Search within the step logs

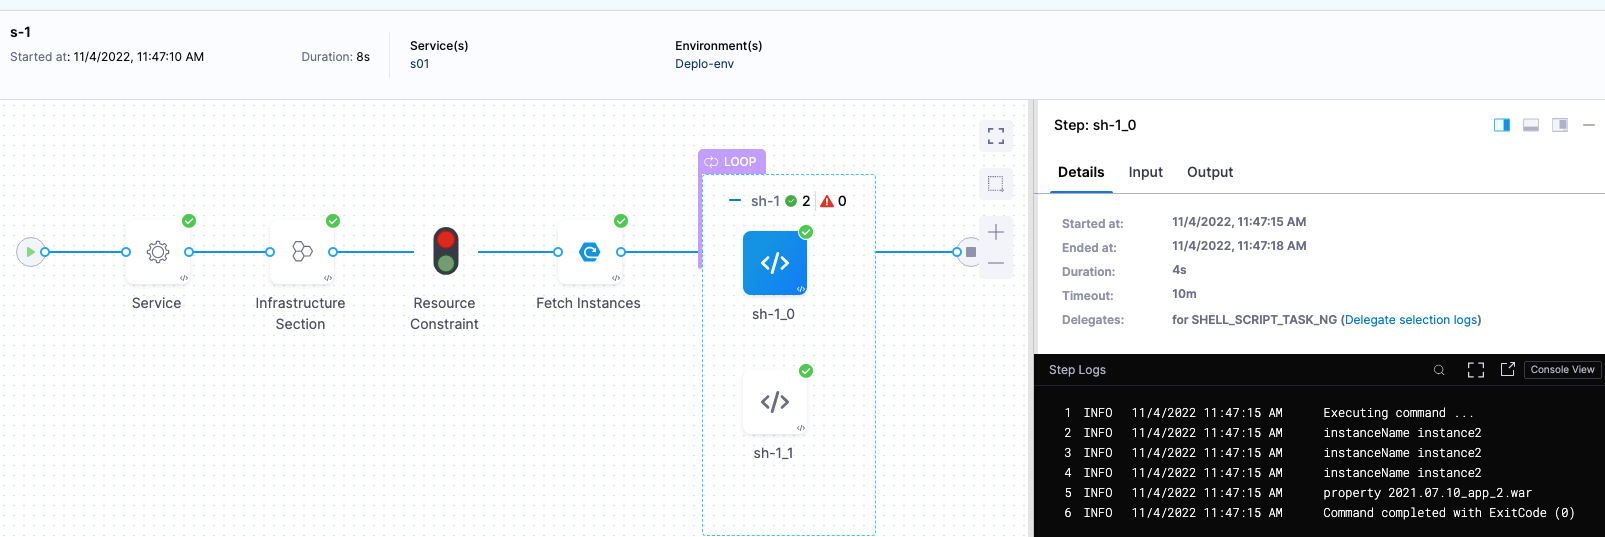coord(1439,370)
